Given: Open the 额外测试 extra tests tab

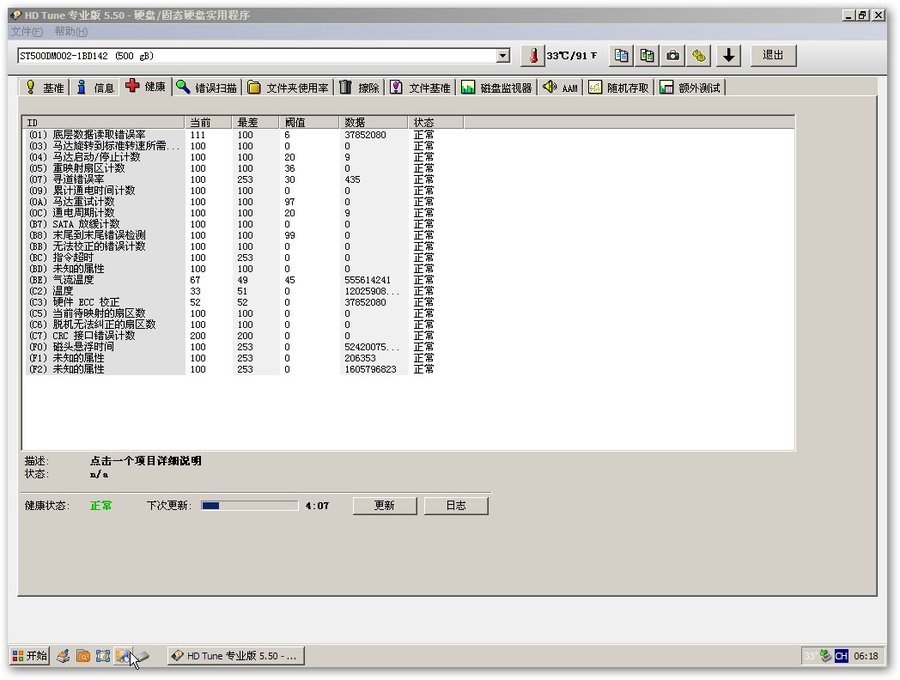Looking at the screenshot, I should [x=690, y=88].
